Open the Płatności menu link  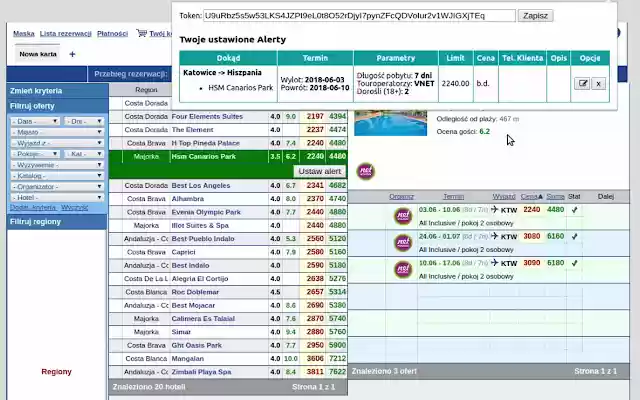click(x=112, y=33)
